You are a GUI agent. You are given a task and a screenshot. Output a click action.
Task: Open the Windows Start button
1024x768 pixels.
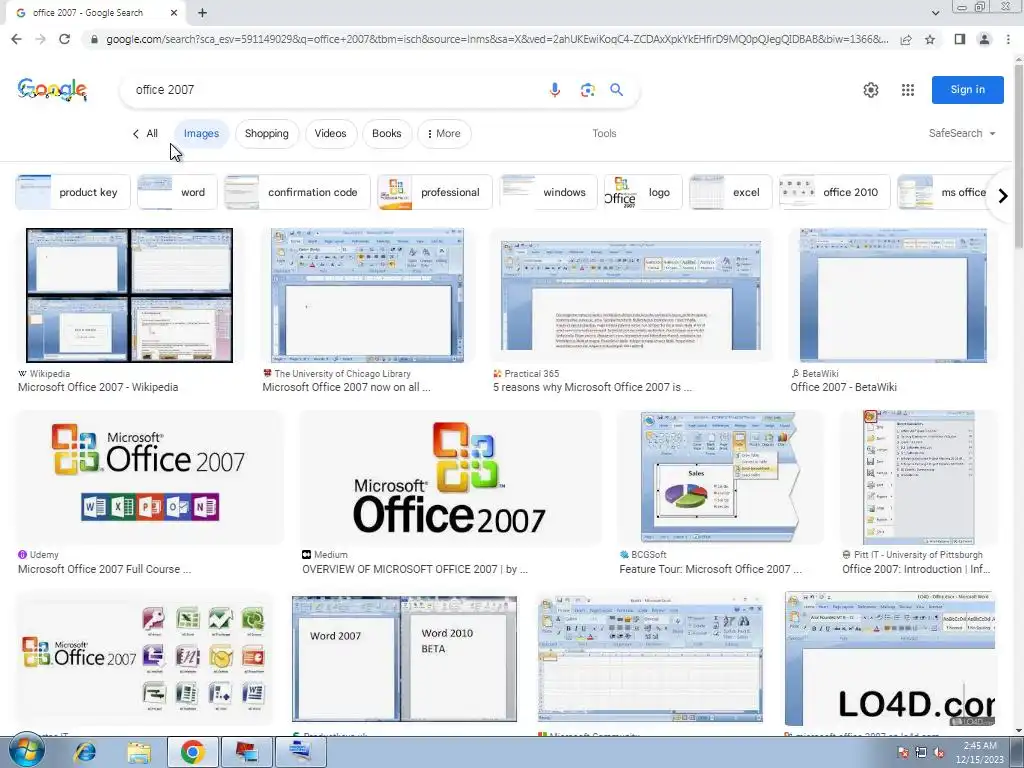[x=27, y=751]
